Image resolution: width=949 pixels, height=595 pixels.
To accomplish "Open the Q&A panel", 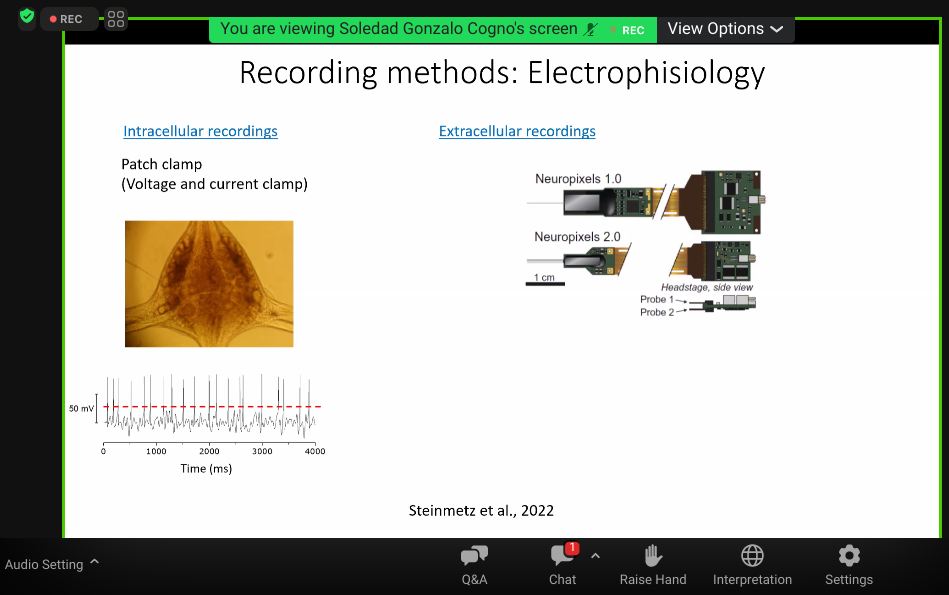I will (474, 565).
